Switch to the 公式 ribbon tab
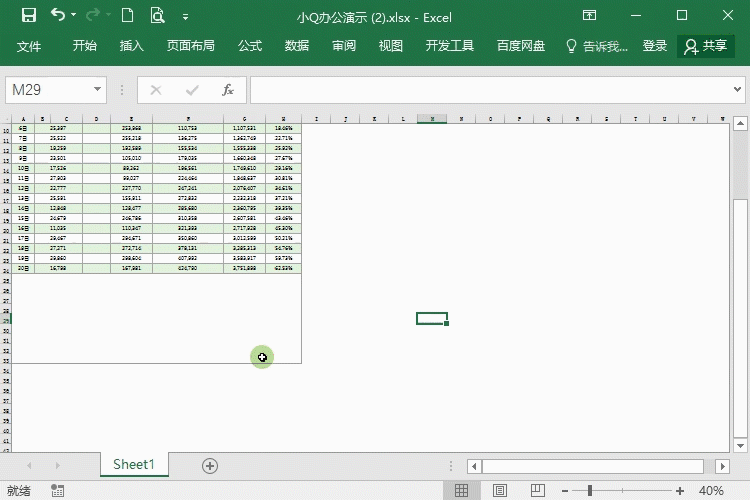Image resolution: width=750 pixels, height=500 pixels. pos(250,46)
